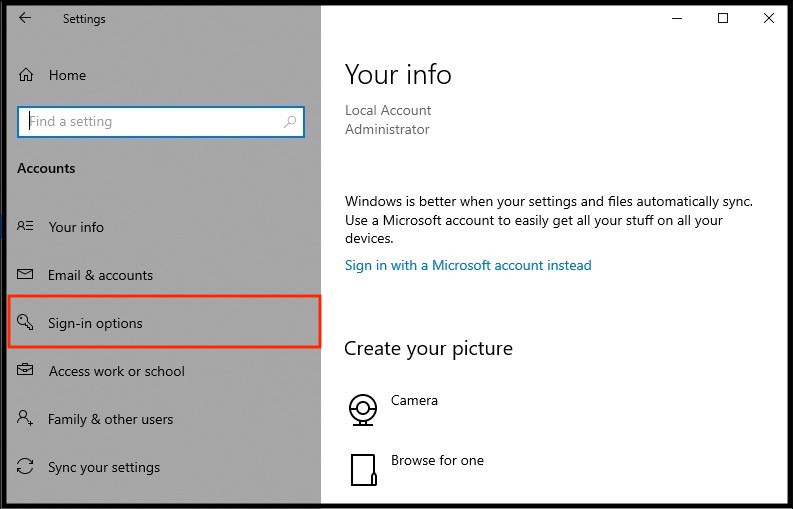
Task: Click the Email & accounts envelope icon
Action: coord(25,274)
